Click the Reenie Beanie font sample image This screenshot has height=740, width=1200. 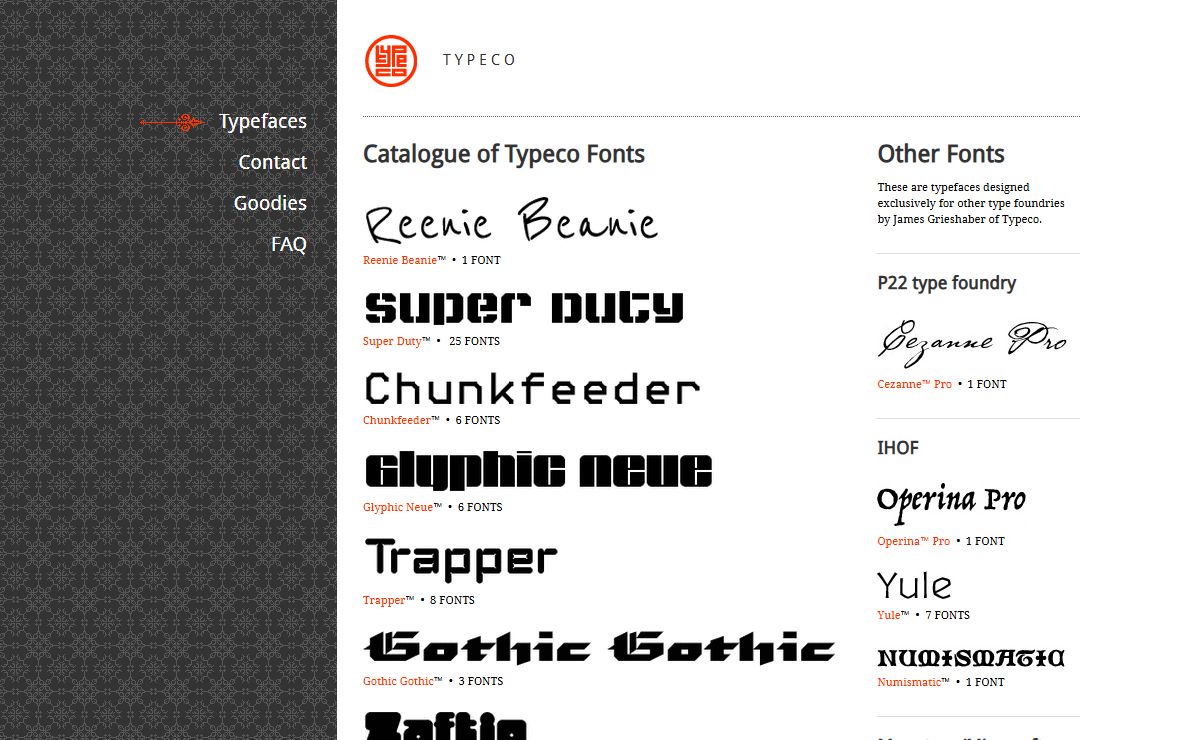click(x=511, y=221)
